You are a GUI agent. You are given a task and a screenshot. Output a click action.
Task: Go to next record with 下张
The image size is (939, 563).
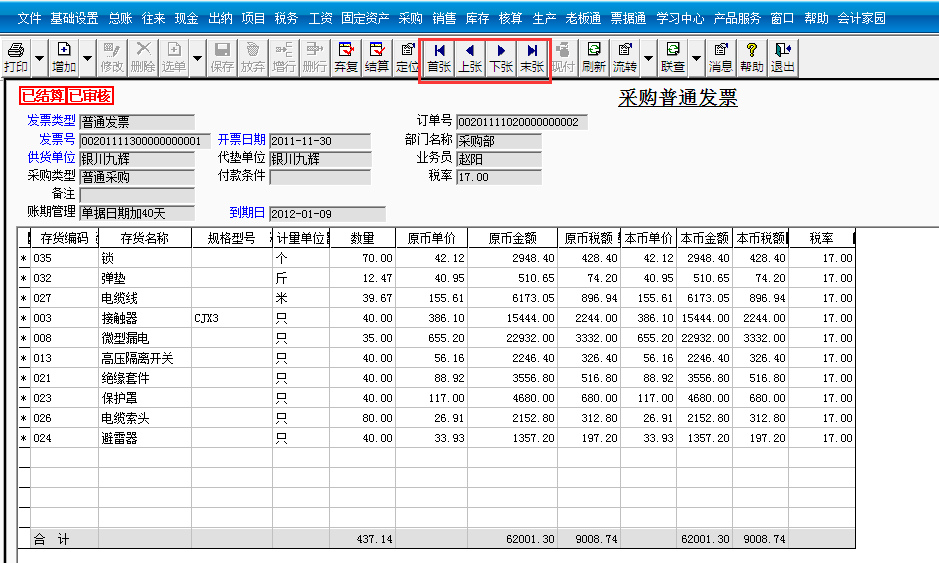point(501,58)
